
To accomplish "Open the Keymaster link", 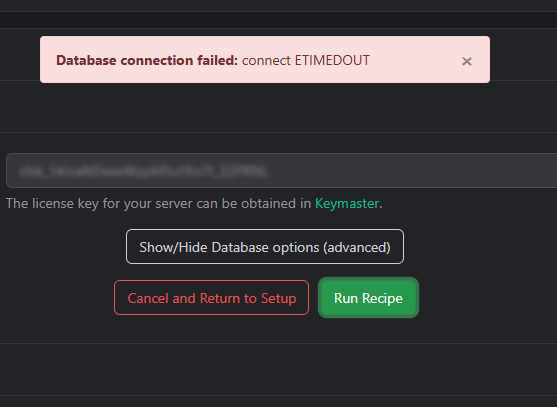I will pyautogui.click(x=347, y=204).
